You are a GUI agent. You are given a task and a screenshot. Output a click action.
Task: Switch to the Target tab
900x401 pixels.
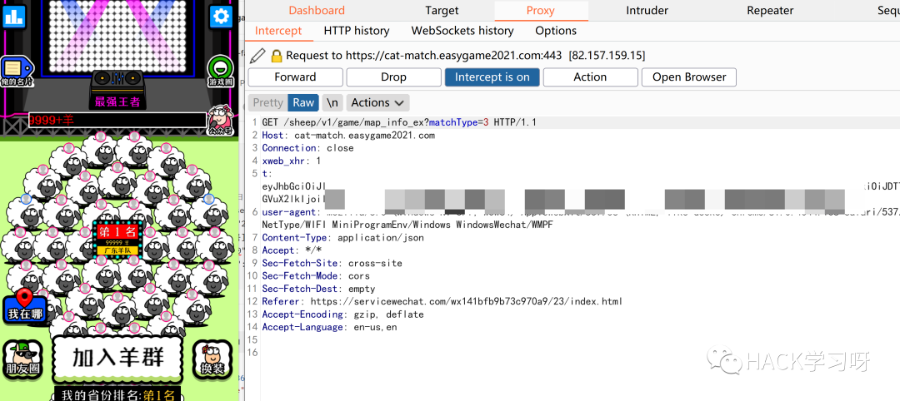442,10
